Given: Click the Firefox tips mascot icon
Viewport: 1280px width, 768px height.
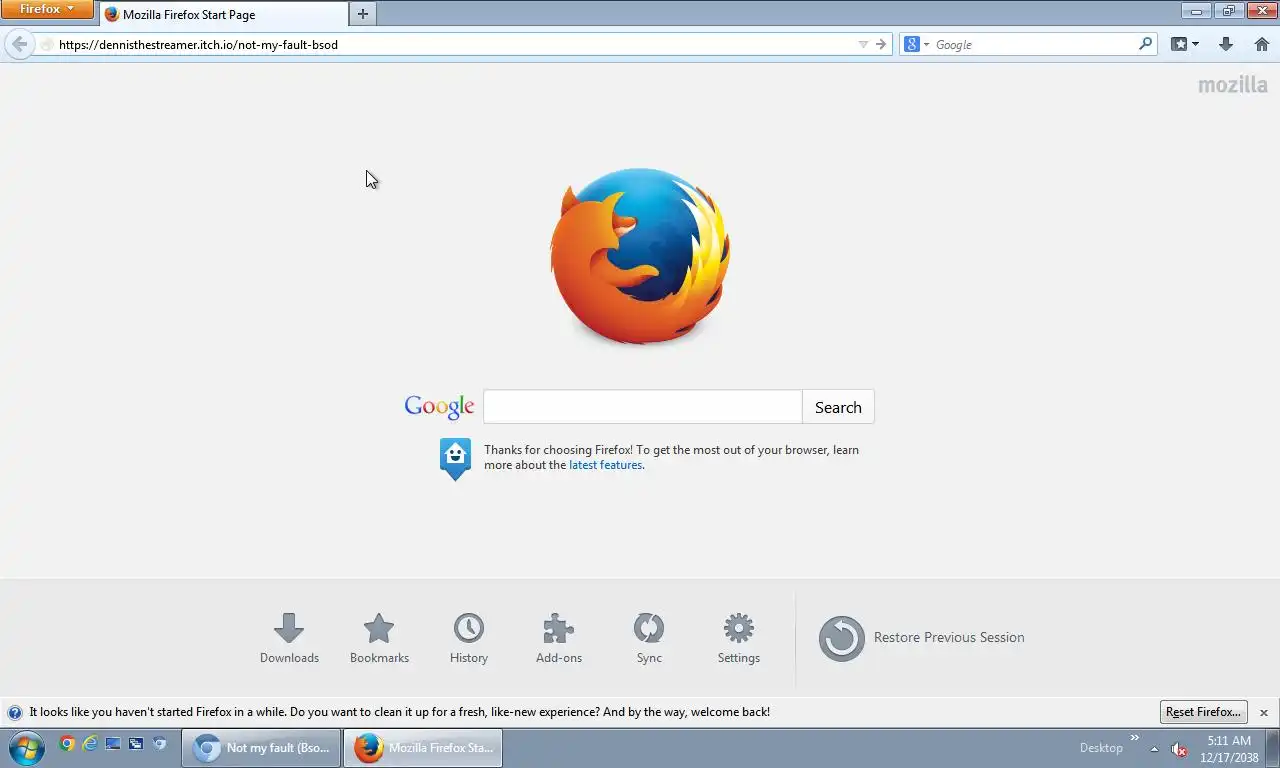Looking at the screenshot, I should pos(455,459).
